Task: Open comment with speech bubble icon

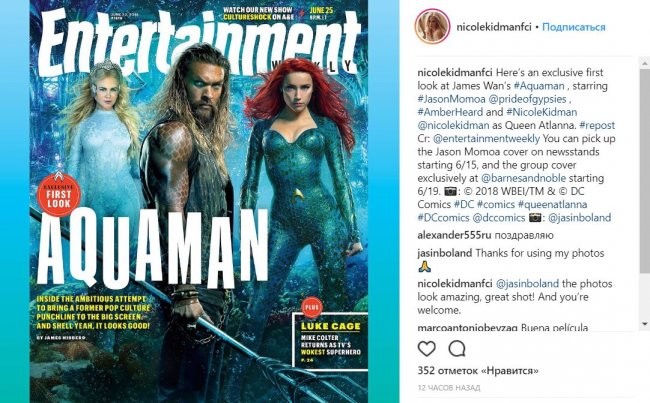Action: tap(457, 349)
